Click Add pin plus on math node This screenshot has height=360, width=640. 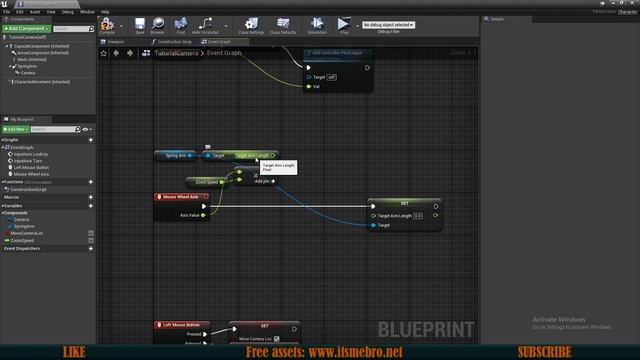[273, 181]
